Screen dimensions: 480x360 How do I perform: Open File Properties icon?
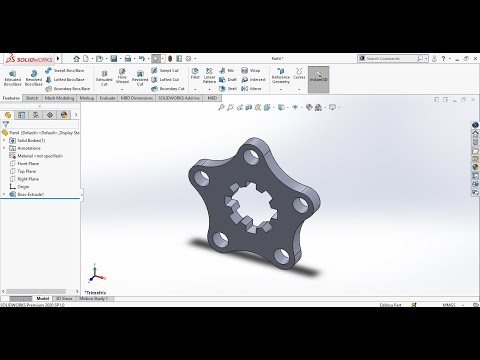(179, 59)
